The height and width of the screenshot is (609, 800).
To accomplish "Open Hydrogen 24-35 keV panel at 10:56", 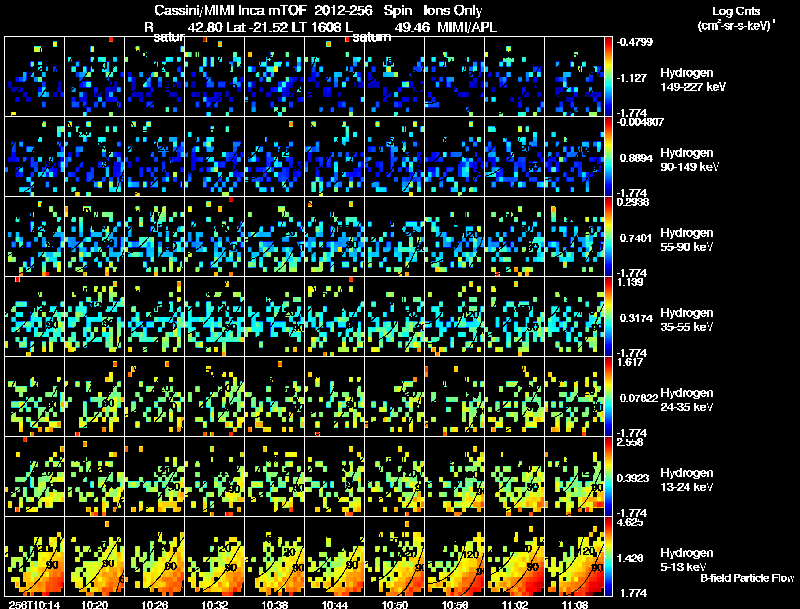I will point(455,397).
